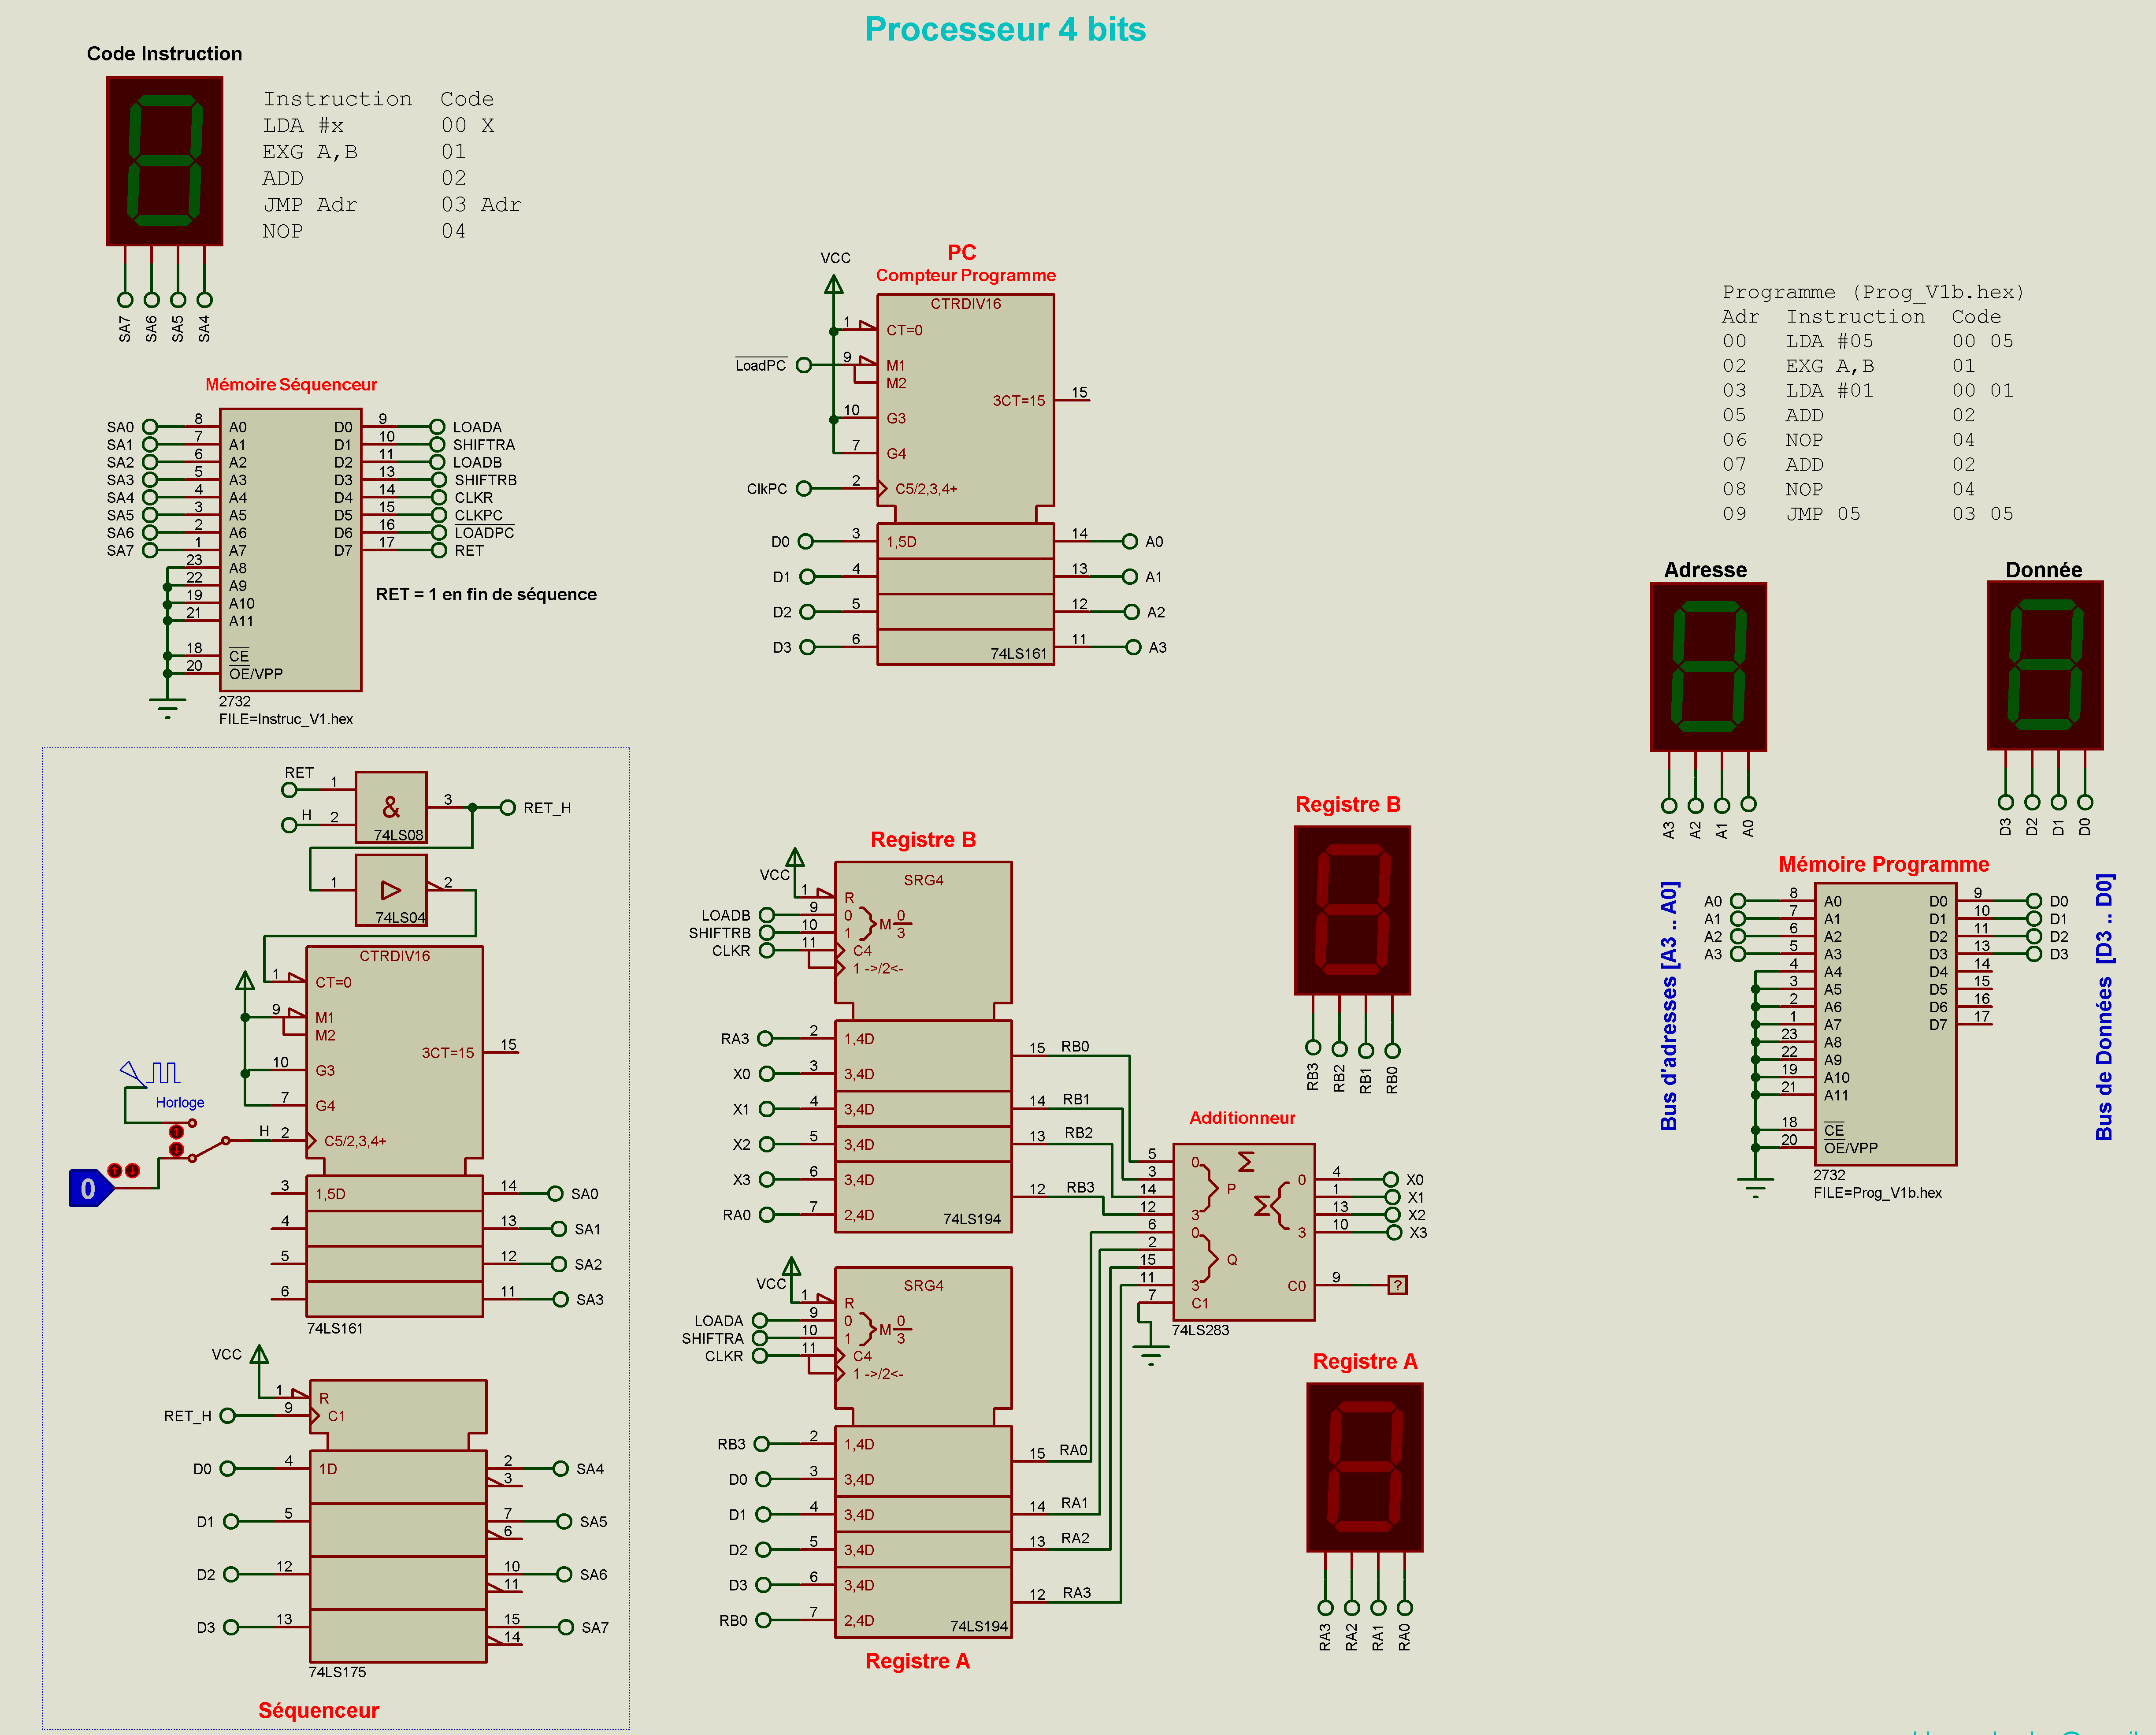This screenshot has width=2156, height=1735.
Task: Click the 74LS08 AND gate symbol
Action: pyautogui.click(x=391, y=806)
